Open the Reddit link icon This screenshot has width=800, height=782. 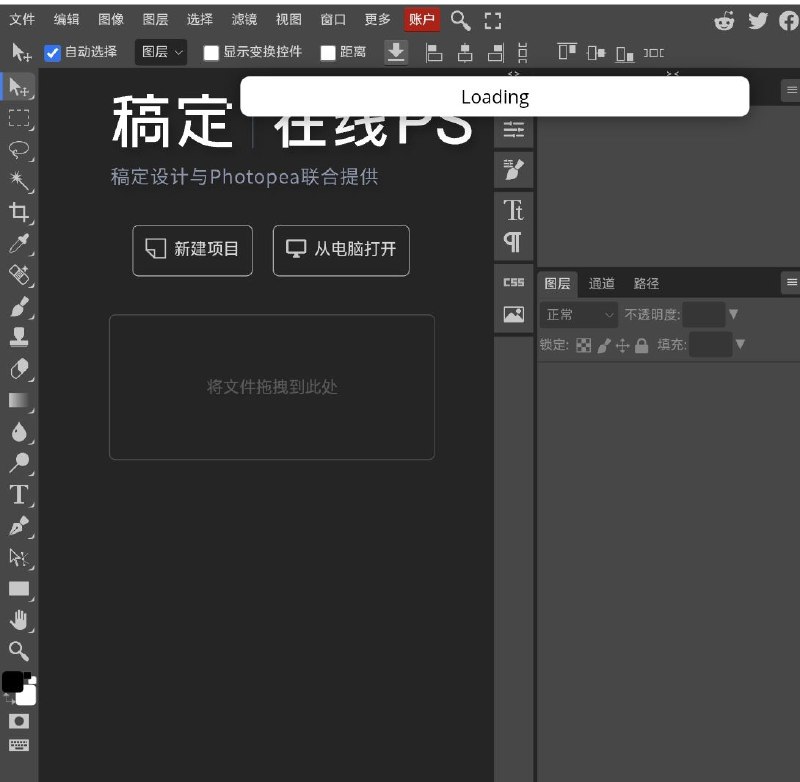pyautogui.click(x=724, y=21)
